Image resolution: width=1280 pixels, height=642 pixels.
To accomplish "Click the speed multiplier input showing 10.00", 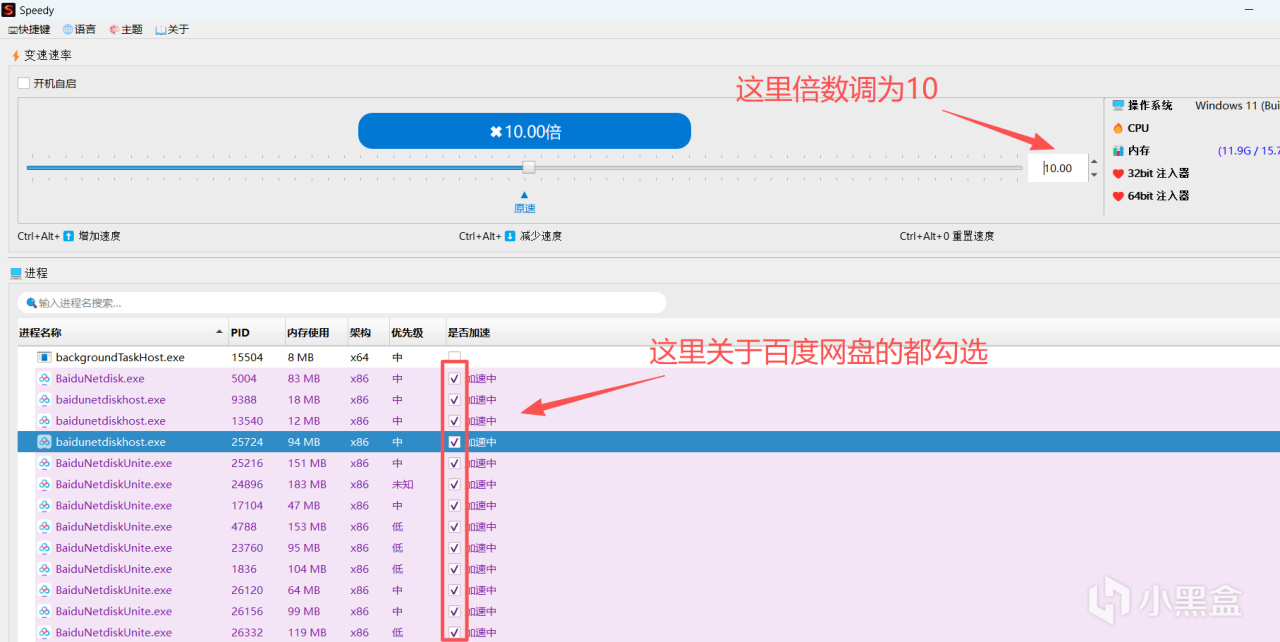I will coord(1057,168).
